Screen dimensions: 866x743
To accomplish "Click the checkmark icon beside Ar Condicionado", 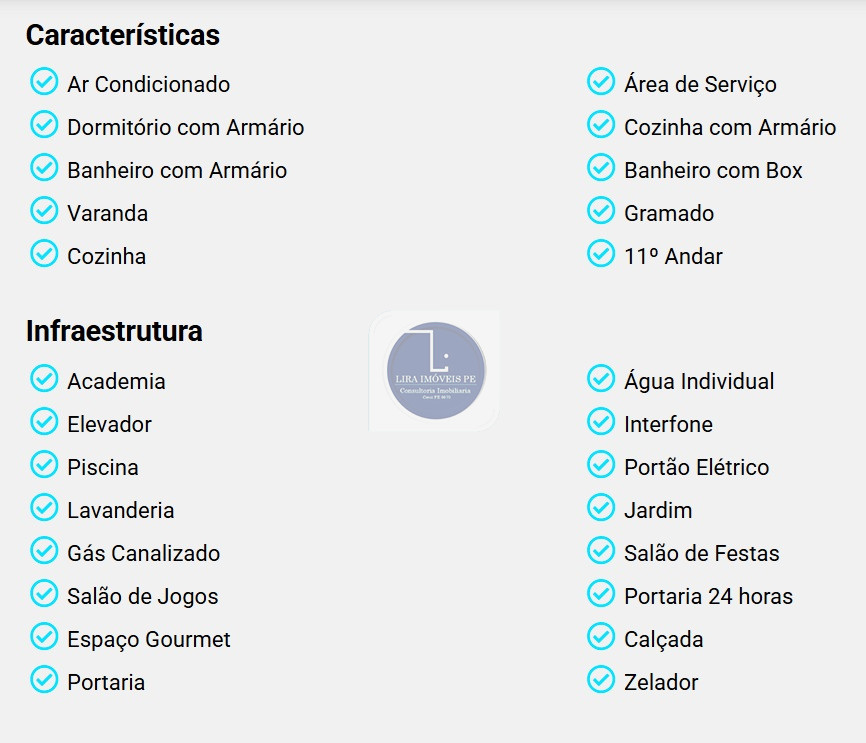I will (44, 81).
